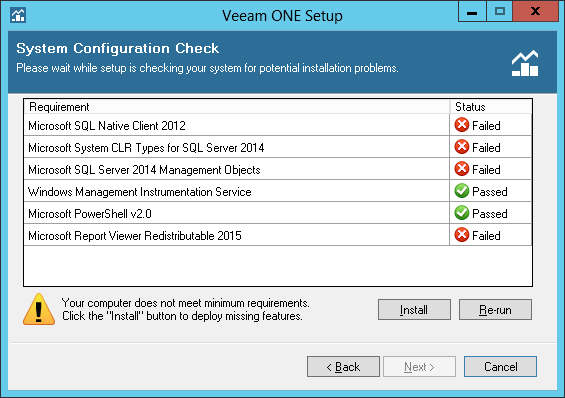Click Failed status text for Report Viewer
The image size is (565, 398).
[x=486, y=236]
